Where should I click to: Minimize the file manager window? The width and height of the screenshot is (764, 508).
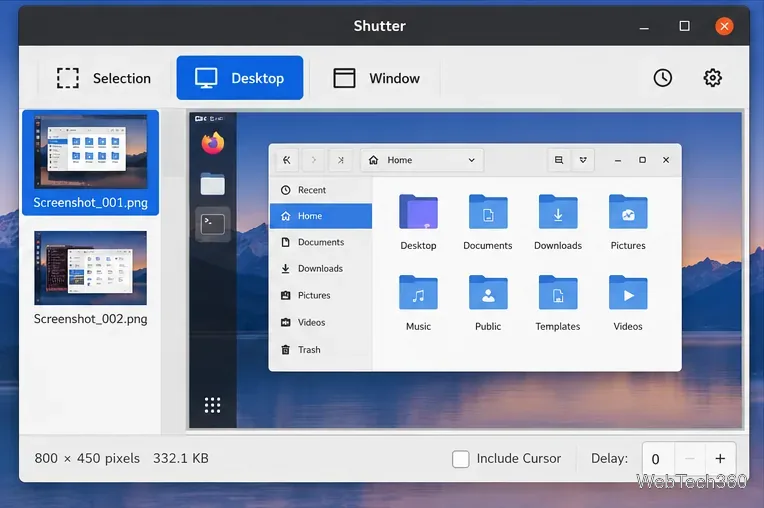pos(618,160)
